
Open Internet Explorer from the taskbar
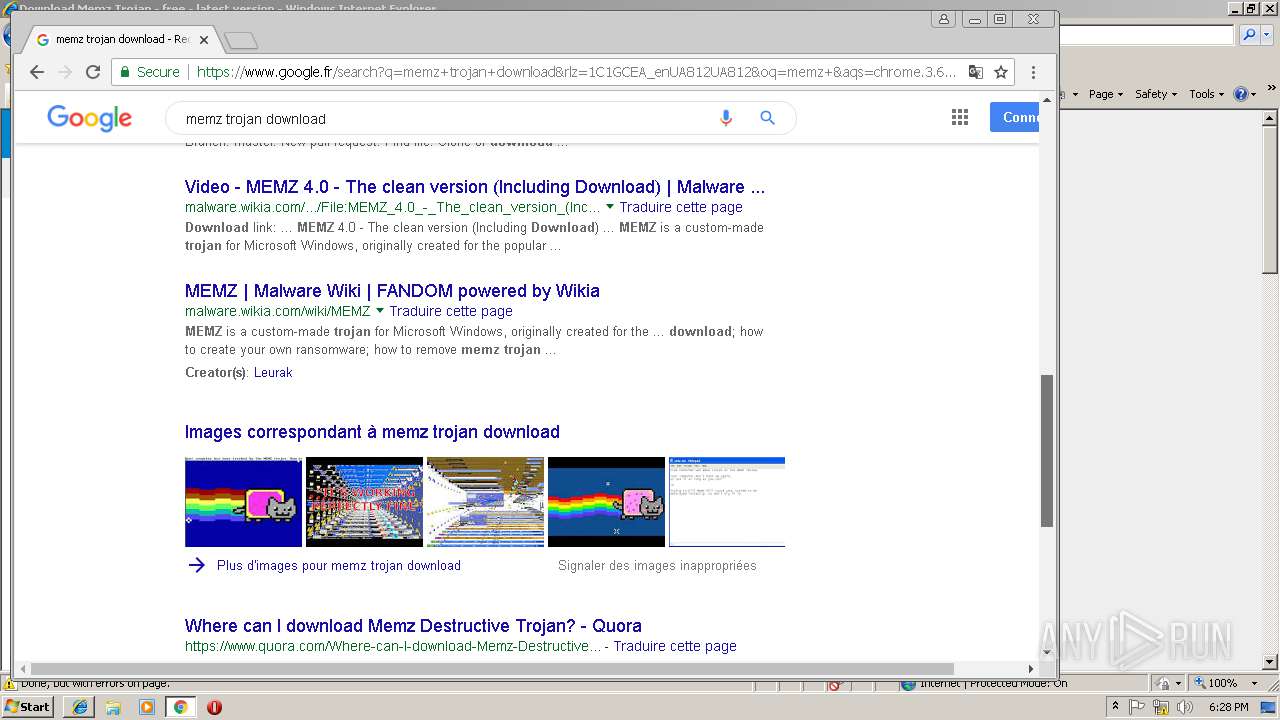(x=80, y=707)
